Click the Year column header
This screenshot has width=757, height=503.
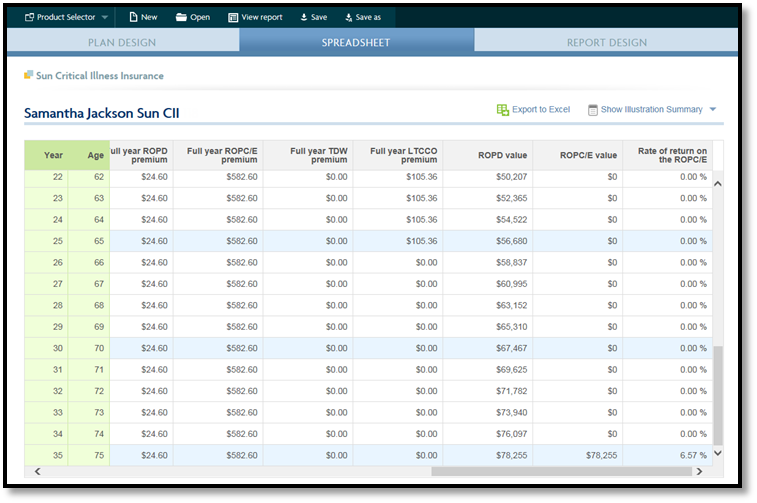pos(53,155)
